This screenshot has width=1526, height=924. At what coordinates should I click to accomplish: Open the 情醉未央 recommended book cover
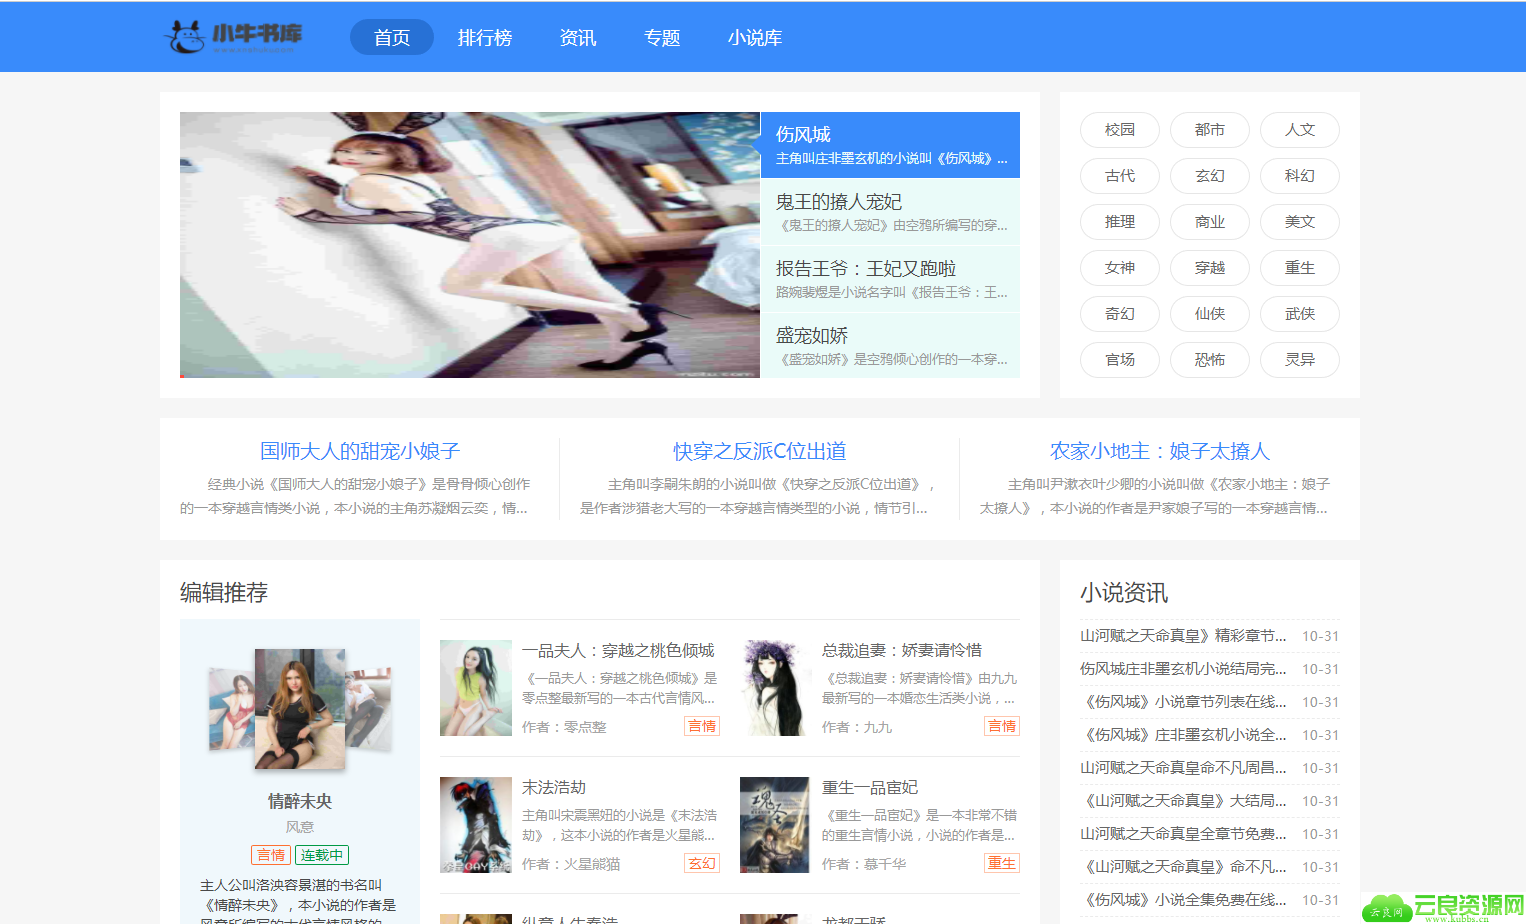300,710
